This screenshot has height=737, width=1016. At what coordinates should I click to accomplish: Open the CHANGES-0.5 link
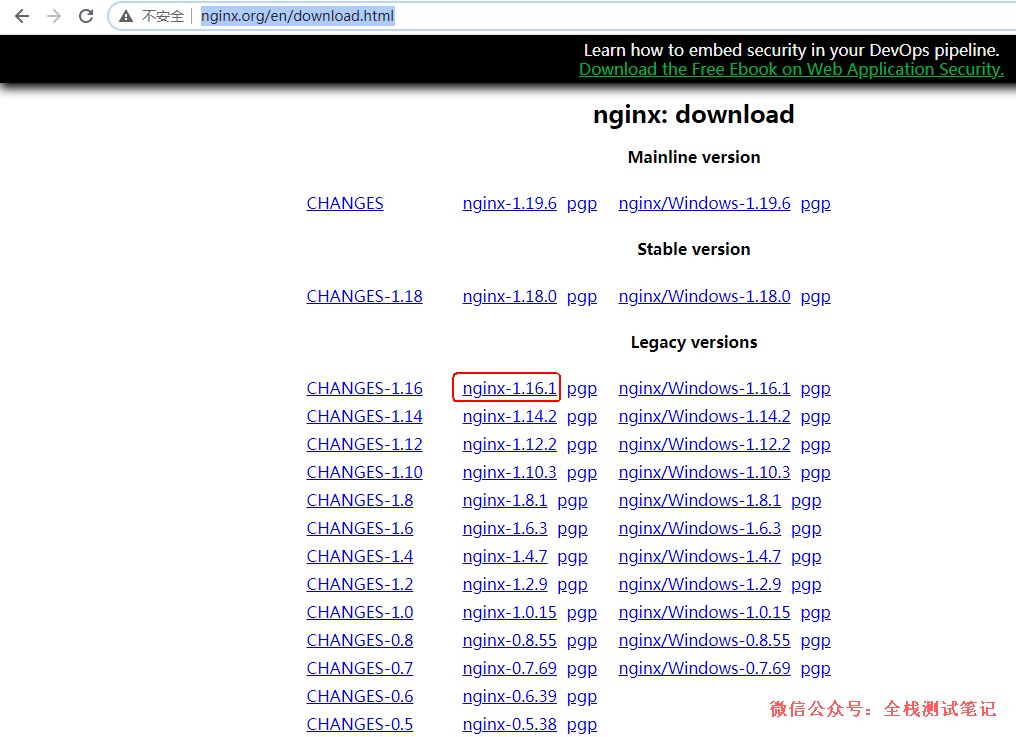click(360, 724)
